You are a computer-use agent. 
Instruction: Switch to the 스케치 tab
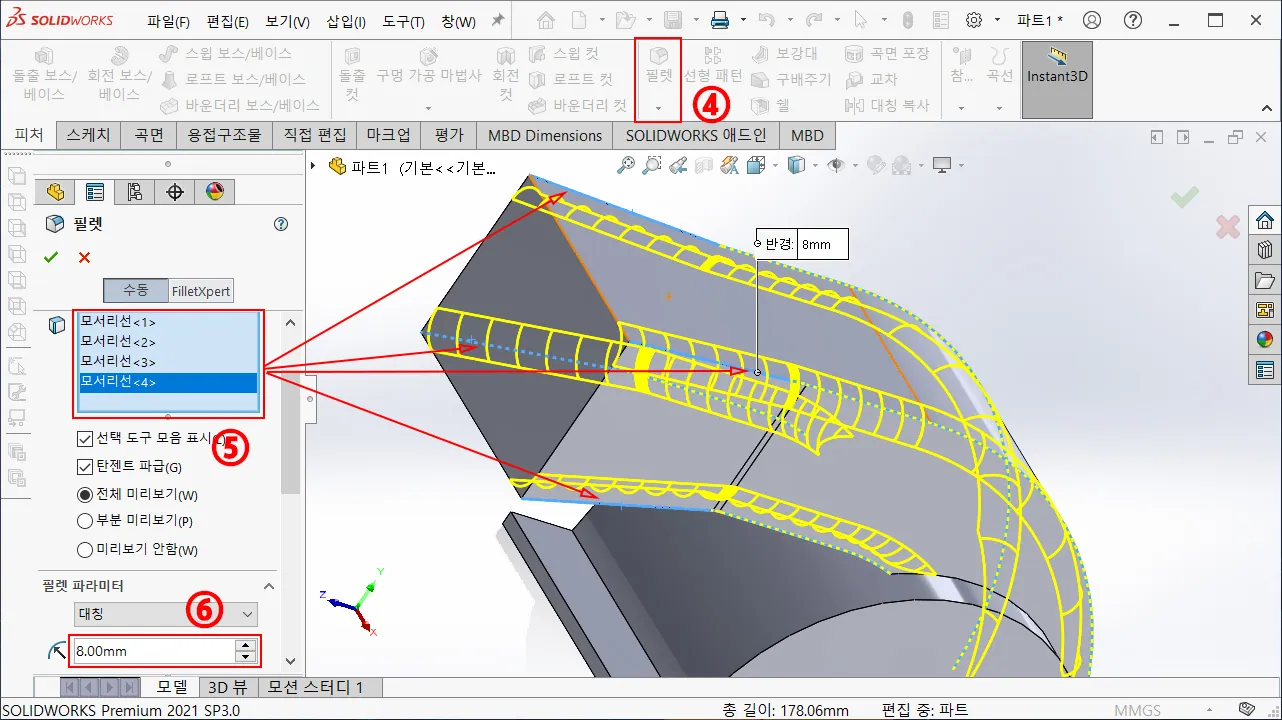(89, 135)
